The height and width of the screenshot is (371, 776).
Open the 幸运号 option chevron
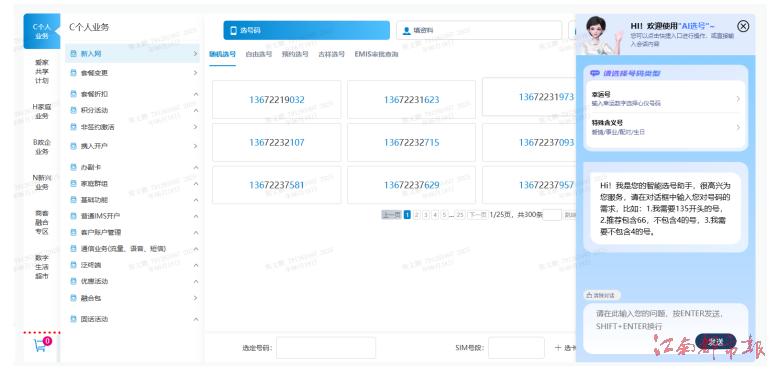738,99
